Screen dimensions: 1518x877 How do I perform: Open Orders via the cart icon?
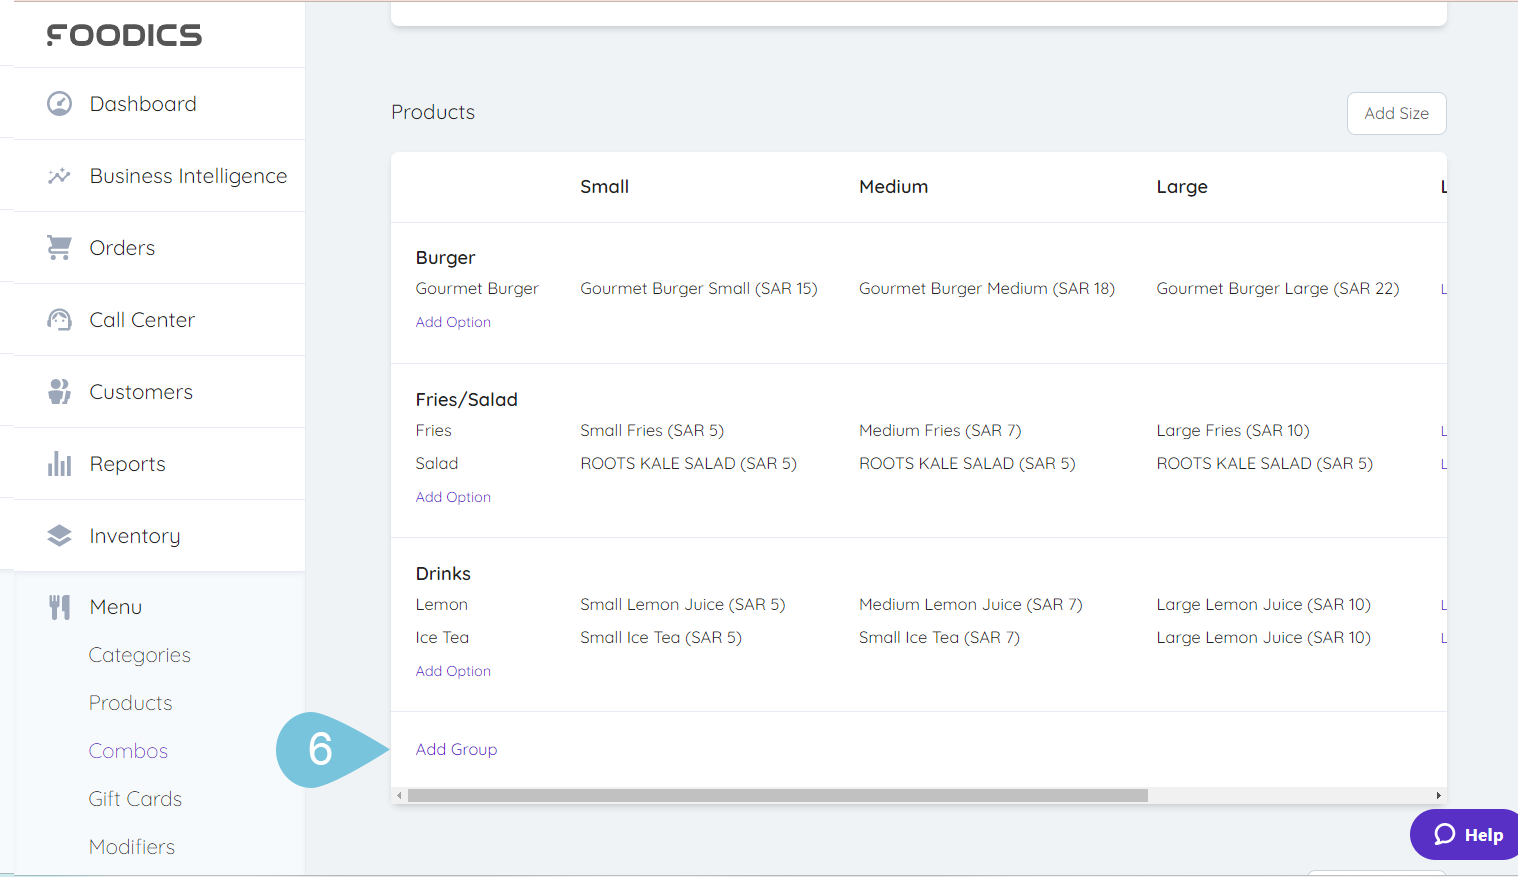point(59,247)
